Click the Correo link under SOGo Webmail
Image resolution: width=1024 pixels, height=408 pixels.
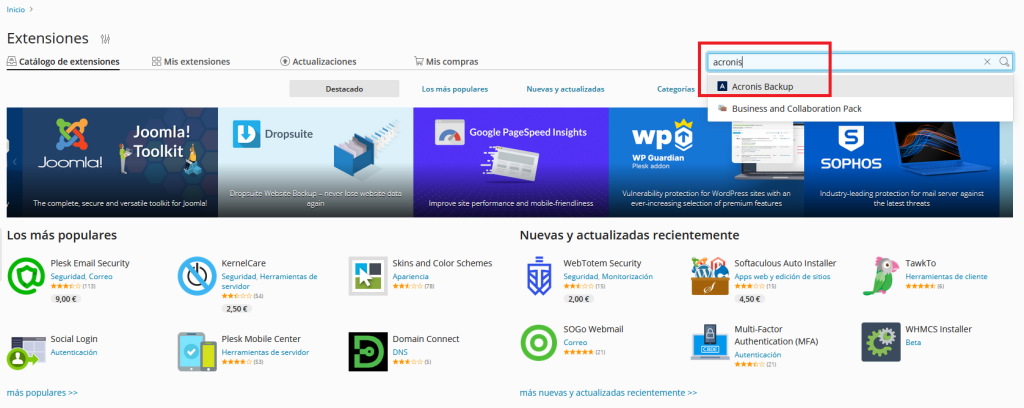click(575, 342)
